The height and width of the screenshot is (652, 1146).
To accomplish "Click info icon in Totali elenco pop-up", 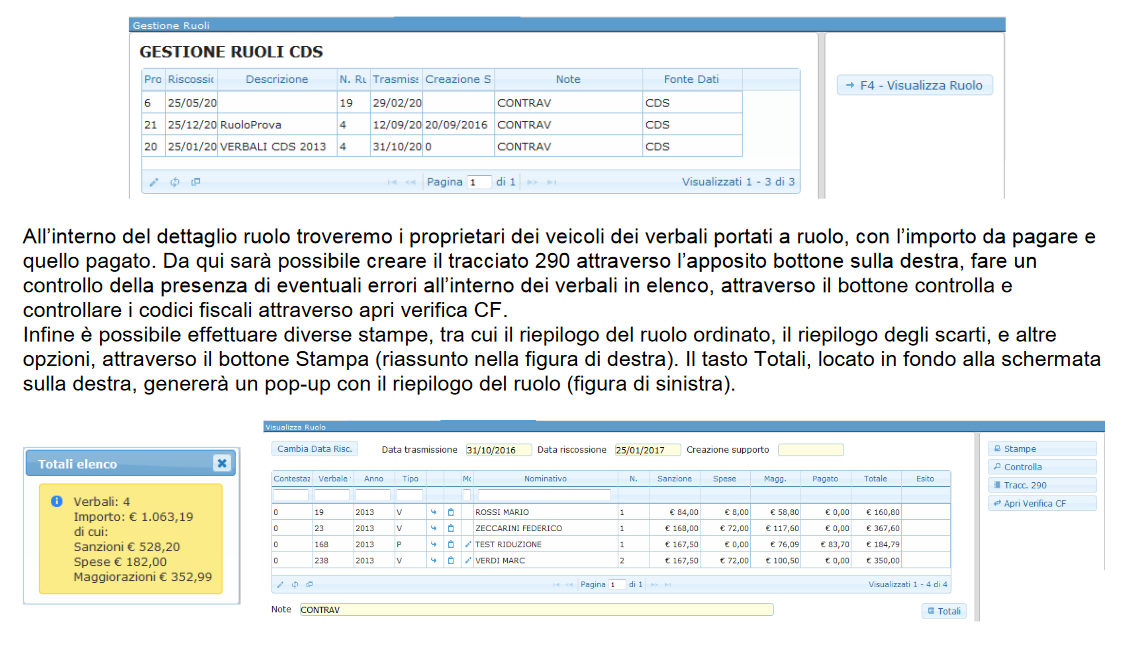I will (x=56, y=501).
